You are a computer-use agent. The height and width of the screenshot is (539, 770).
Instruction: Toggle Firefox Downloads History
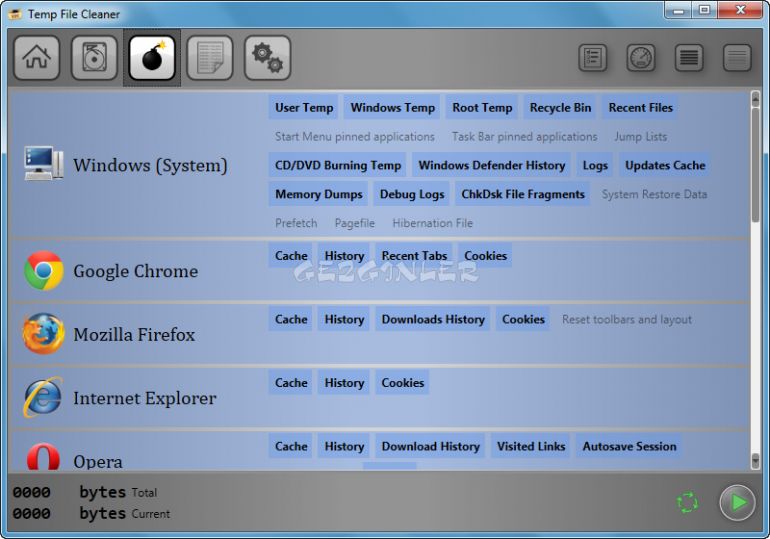(x=433, y=319)
